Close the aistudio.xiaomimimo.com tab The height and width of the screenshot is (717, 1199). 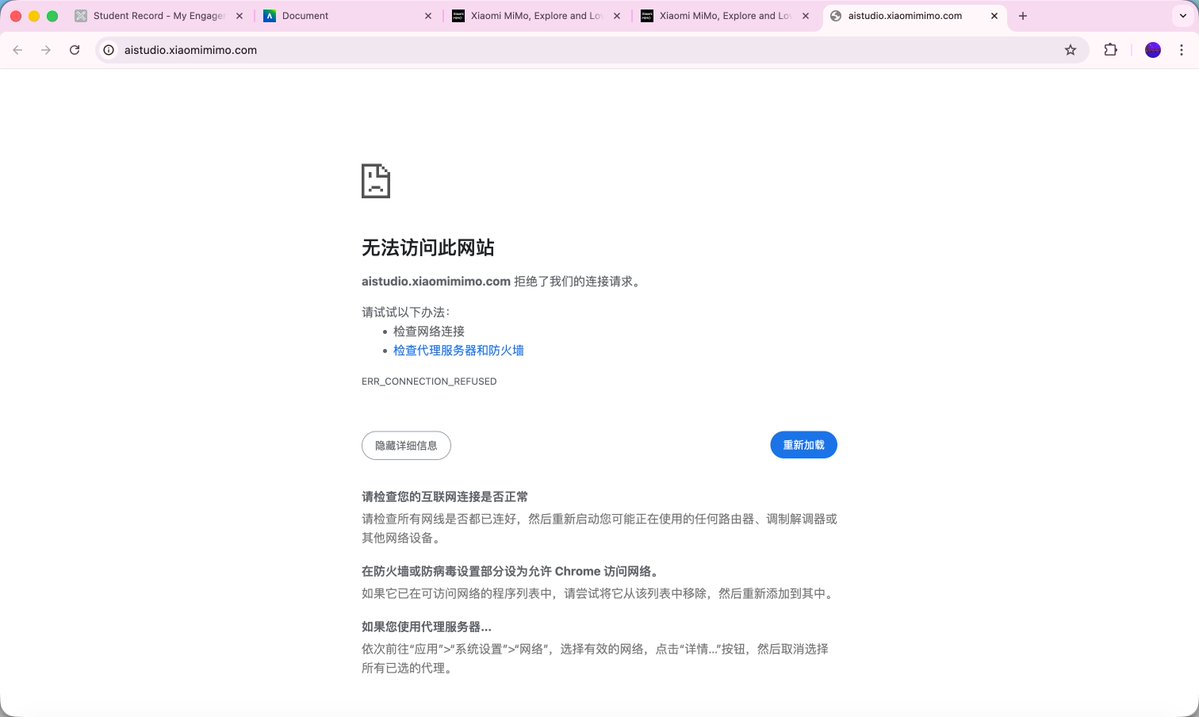click(994, 15)
